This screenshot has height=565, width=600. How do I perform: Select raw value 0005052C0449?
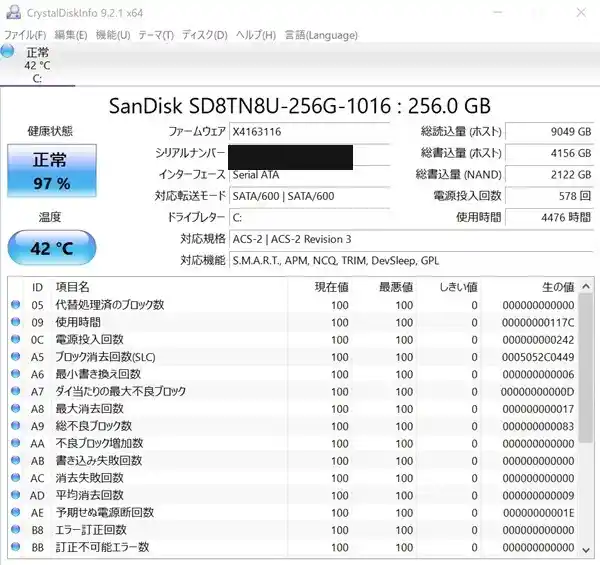coord(538,357)
